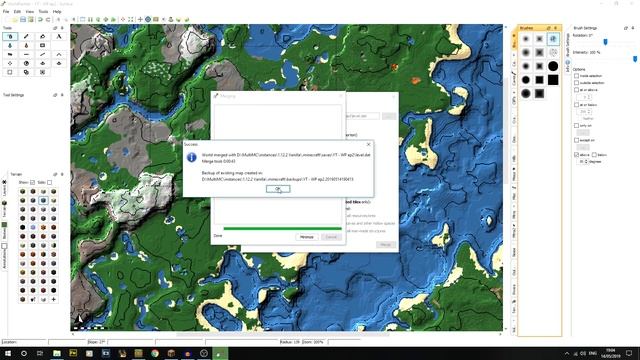Select the Text tool with letter A
The height and width of the screenshot is (360, 640).
click(x=59, y=36)
